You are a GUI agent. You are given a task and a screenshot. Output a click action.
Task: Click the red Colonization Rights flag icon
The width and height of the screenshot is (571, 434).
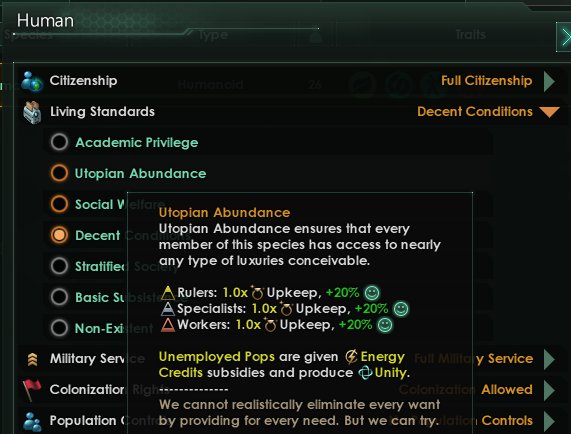click(x=32, y=390)
